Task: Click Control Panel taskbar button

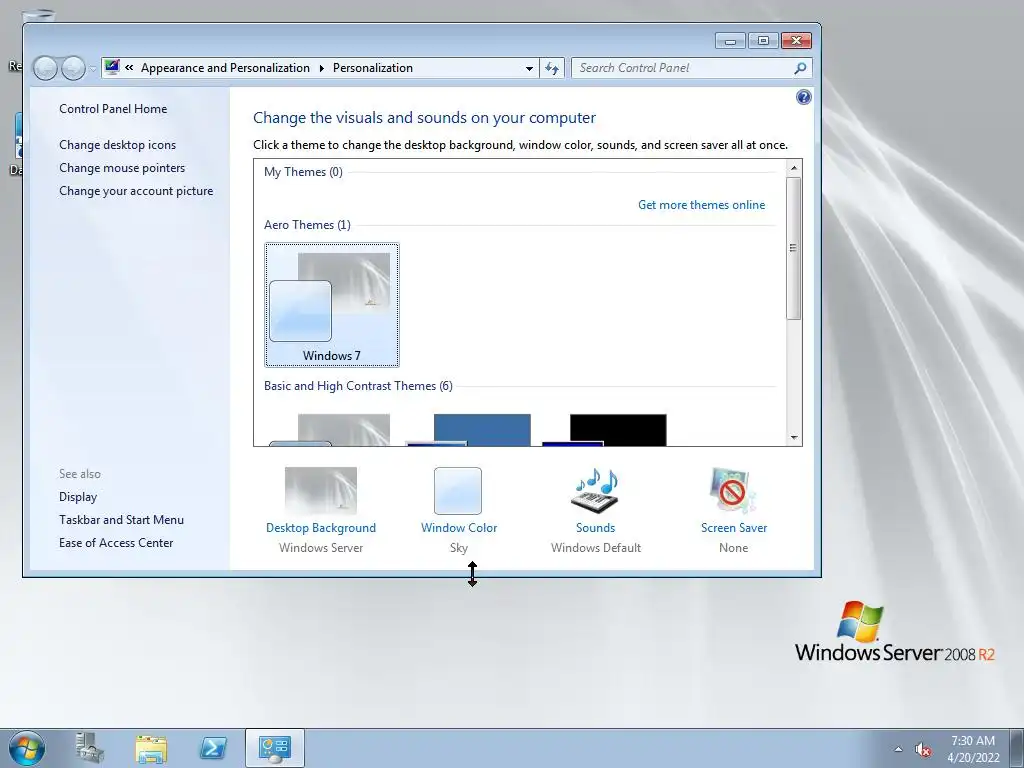Action: [x=275, y=748]
